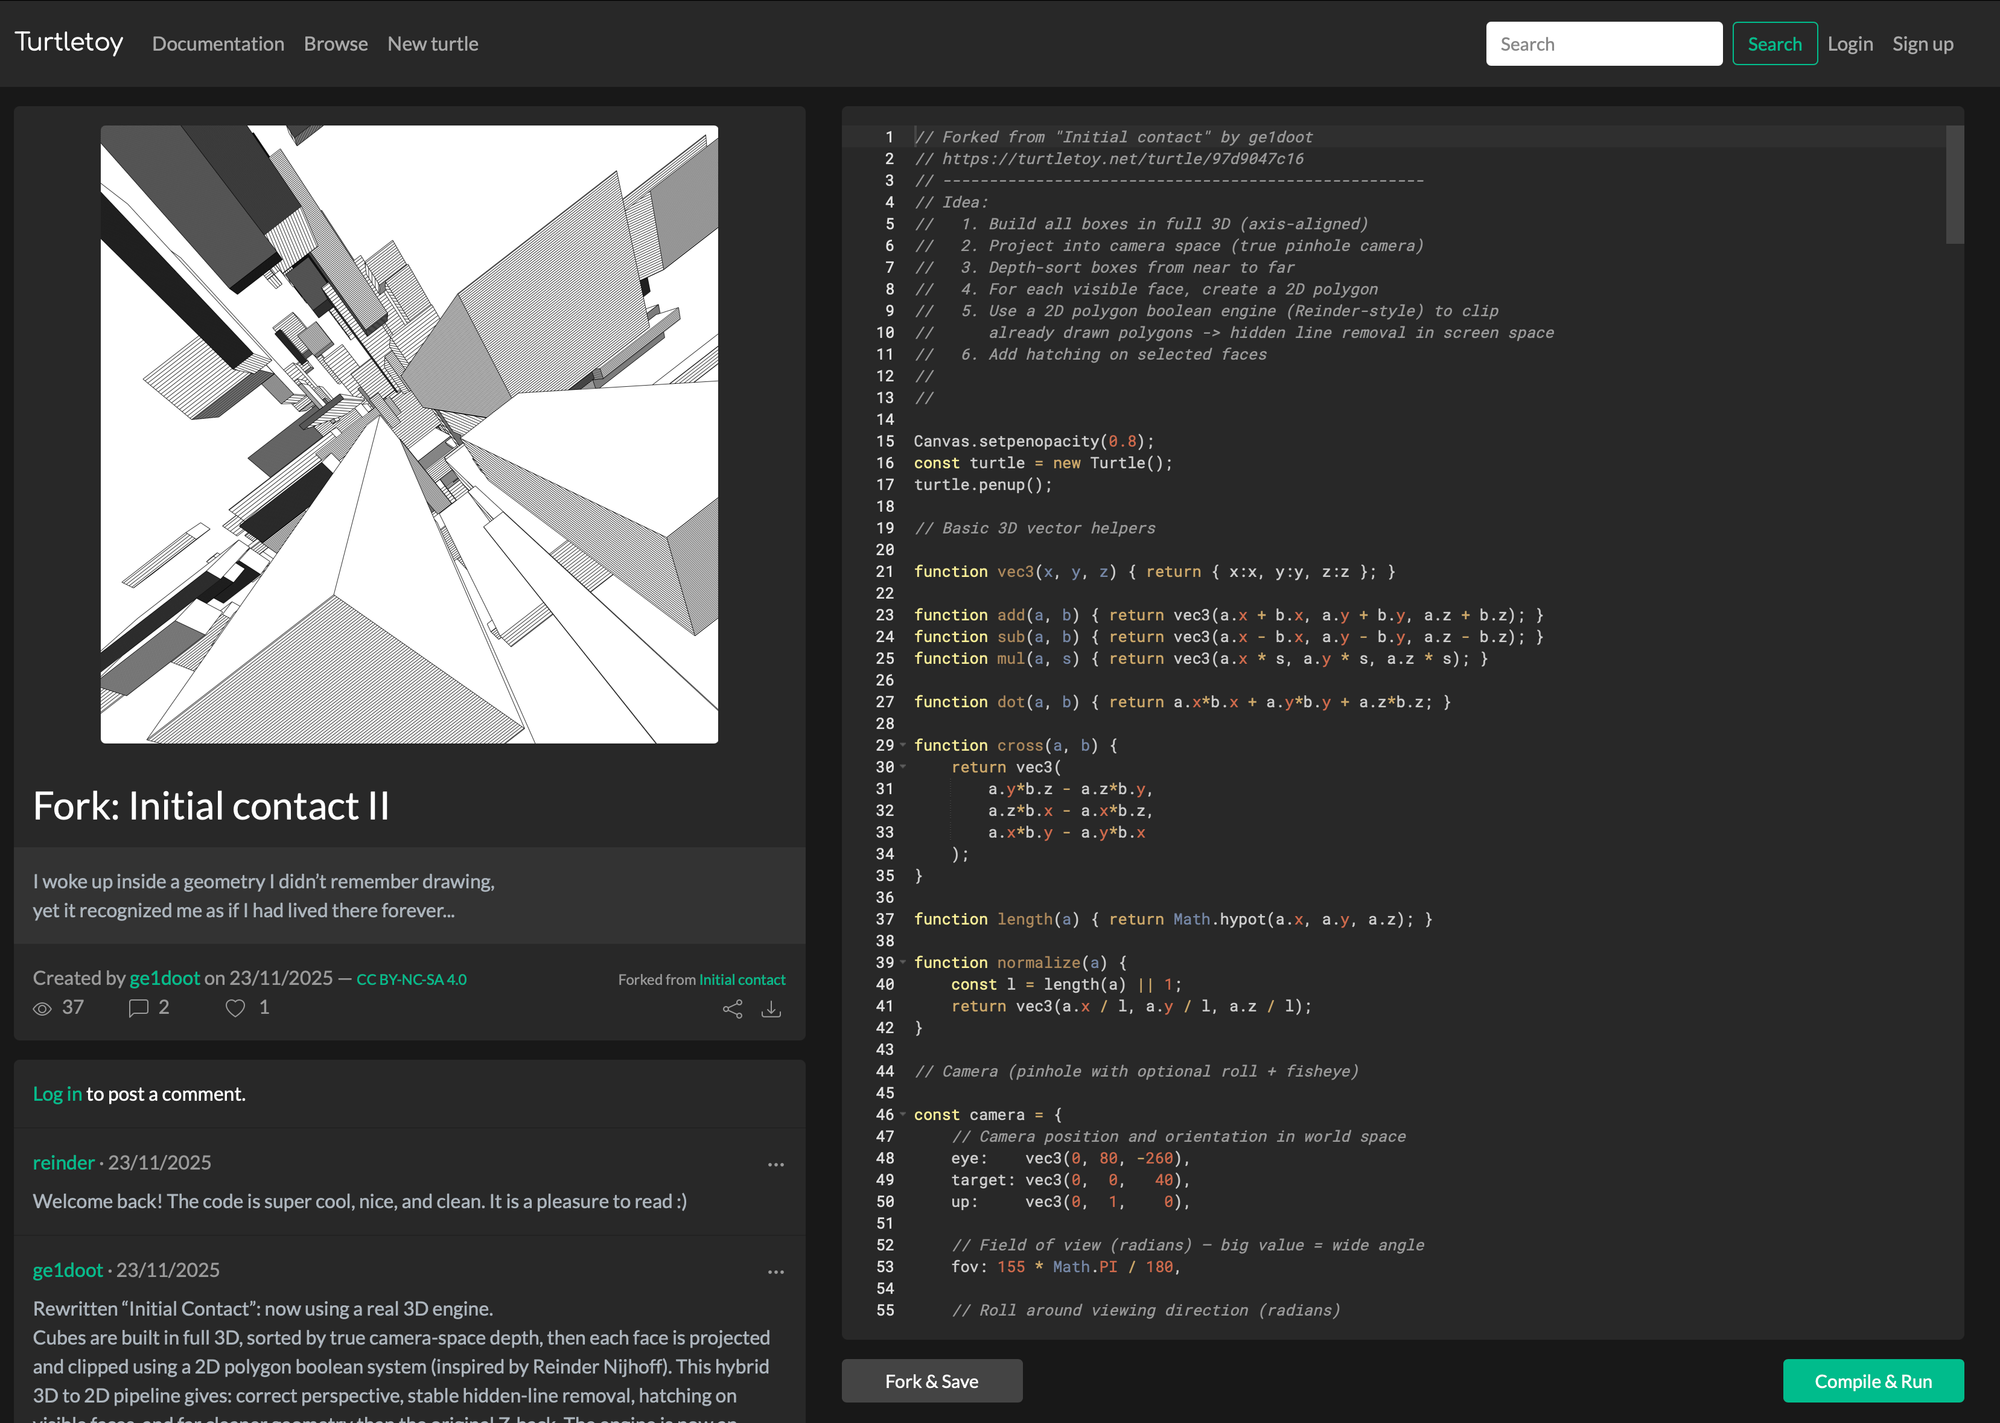This screenshot has height=1423, width=2000.
Task: Collapse the normalize function at line 39
Action: [903, 962]
